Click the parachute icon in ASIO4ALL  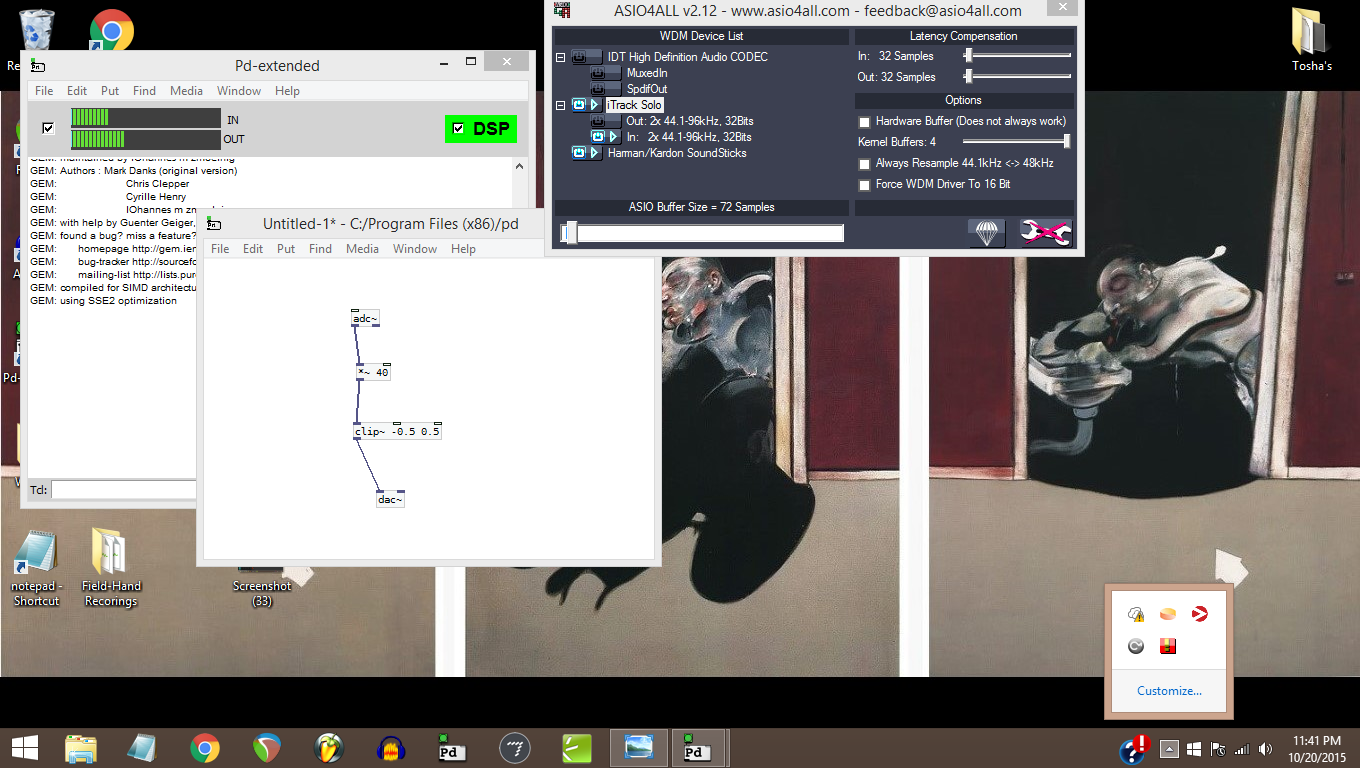pos(987,233)
